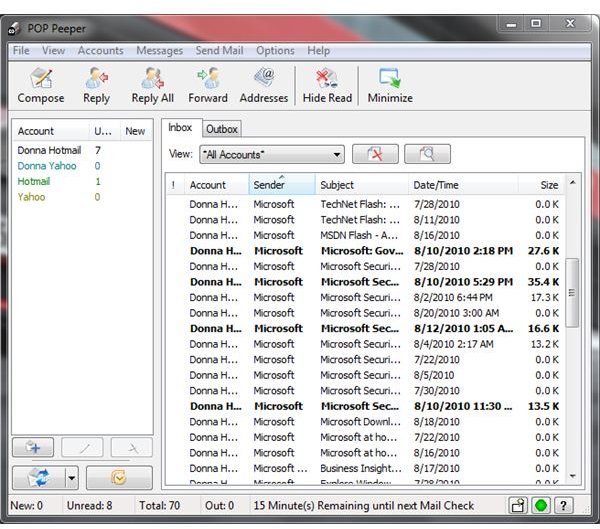The width and height of the screenshot is (600, 529).
Task: Select the message dated 8/10/2010 5:29 PM
Action: point(366,282)
